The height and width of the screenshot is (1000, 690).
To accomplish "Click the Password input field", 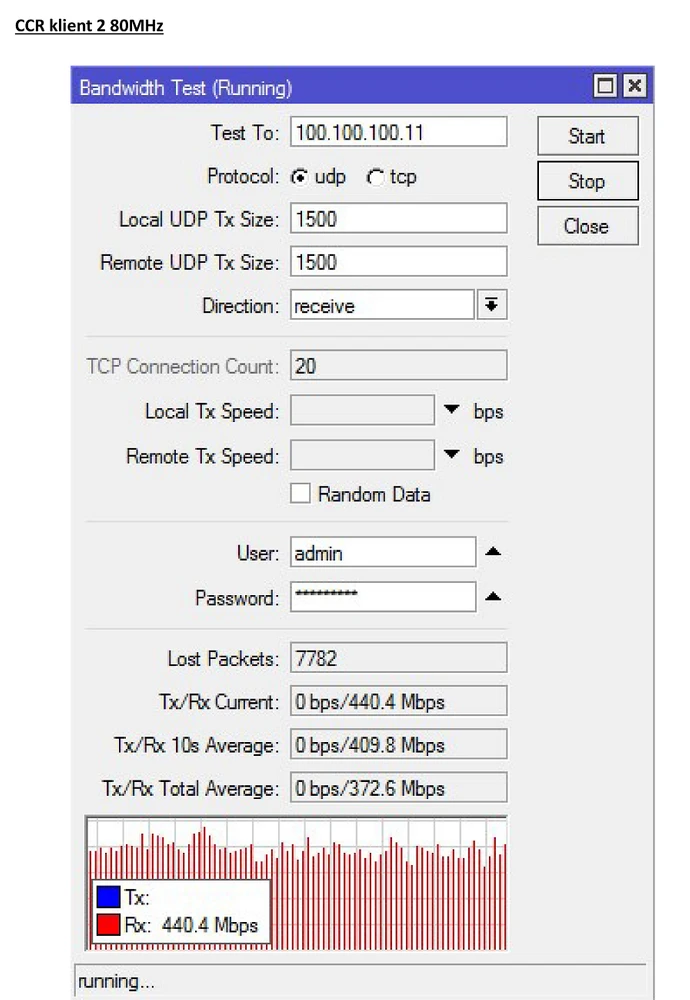I will pos(383,597).
